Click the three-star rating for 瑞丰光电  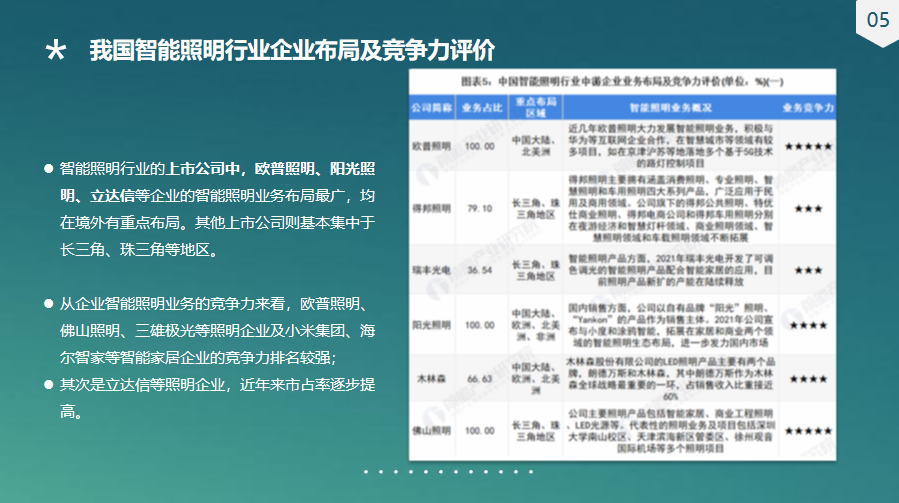tap(808, 270)
